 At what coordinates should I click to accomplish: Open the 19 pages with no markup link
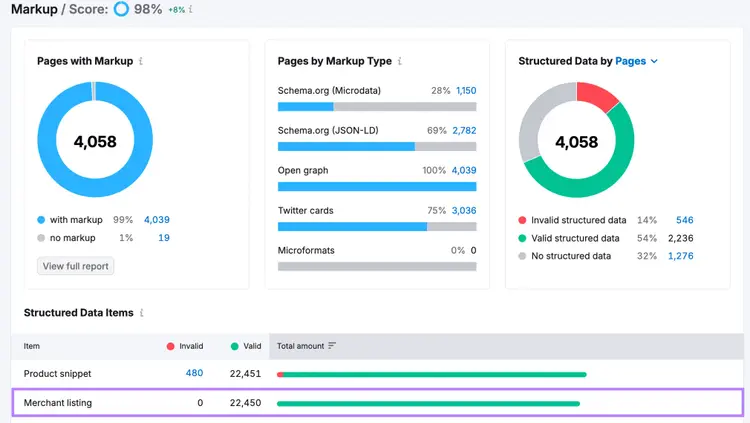[164, 238]
